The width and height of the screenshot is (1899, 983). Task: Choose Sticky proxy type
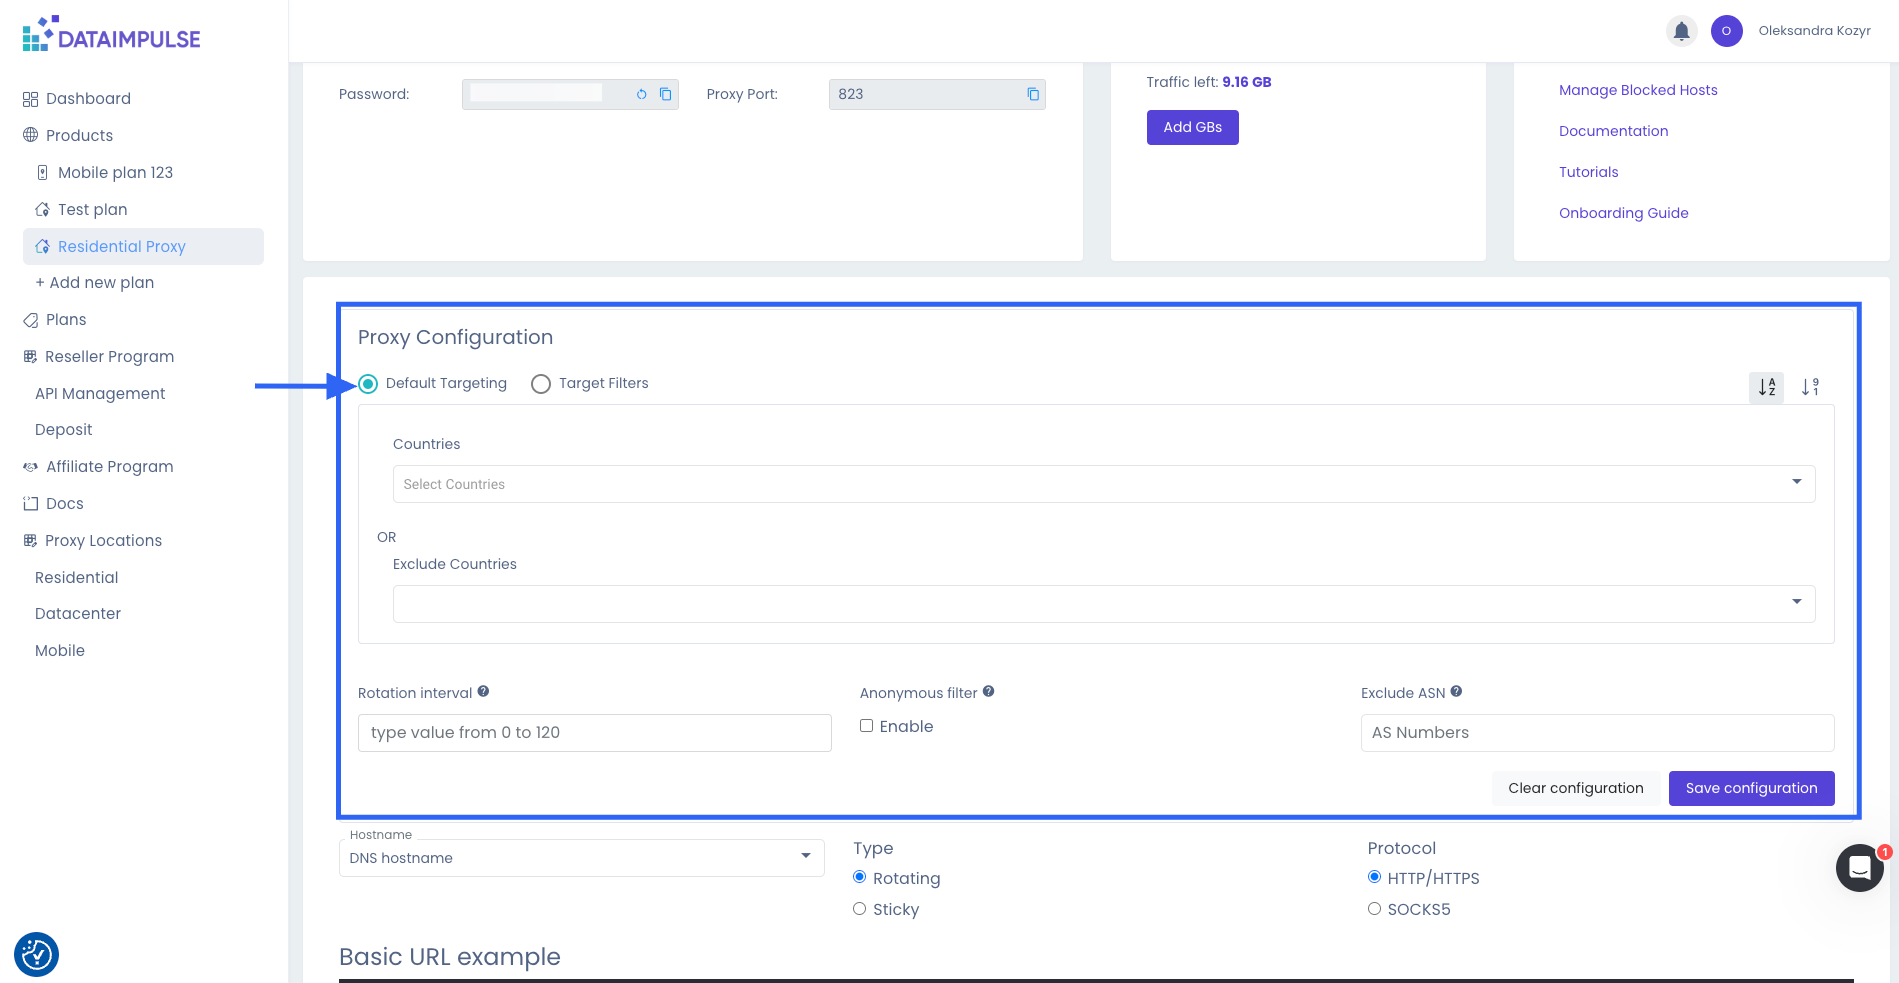[859, 909]
